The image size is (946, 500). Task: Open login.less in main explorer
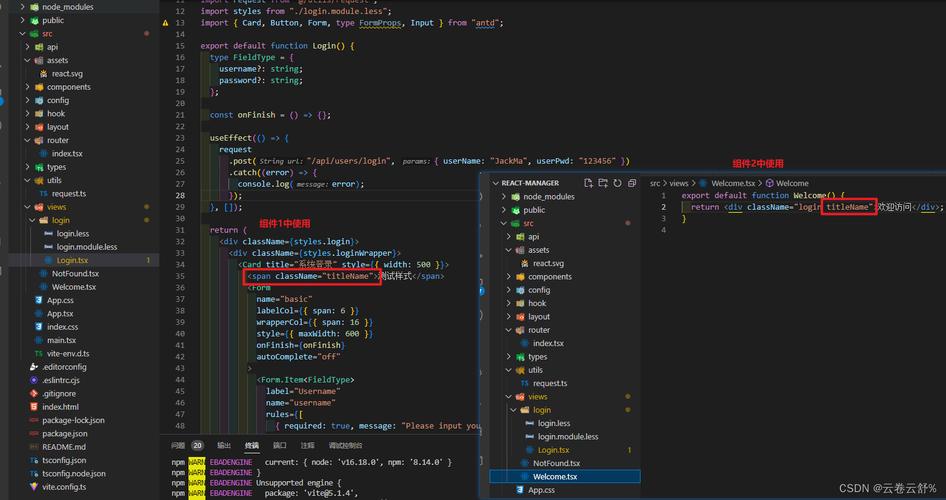(x=72, y=233)
